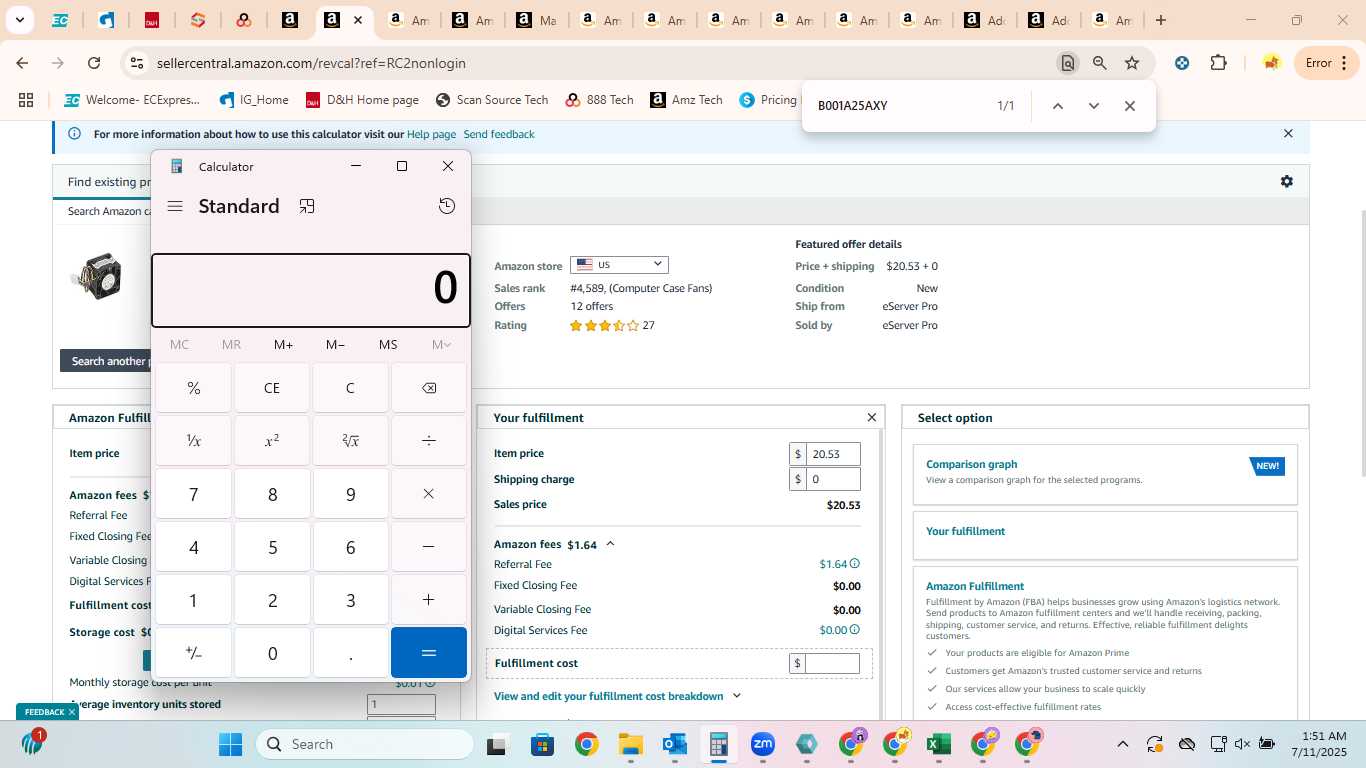The height and width of the screenshot is (768, 1366).
Task: Close the active Amazon browser tab
Action: click(x=358, y=20)
